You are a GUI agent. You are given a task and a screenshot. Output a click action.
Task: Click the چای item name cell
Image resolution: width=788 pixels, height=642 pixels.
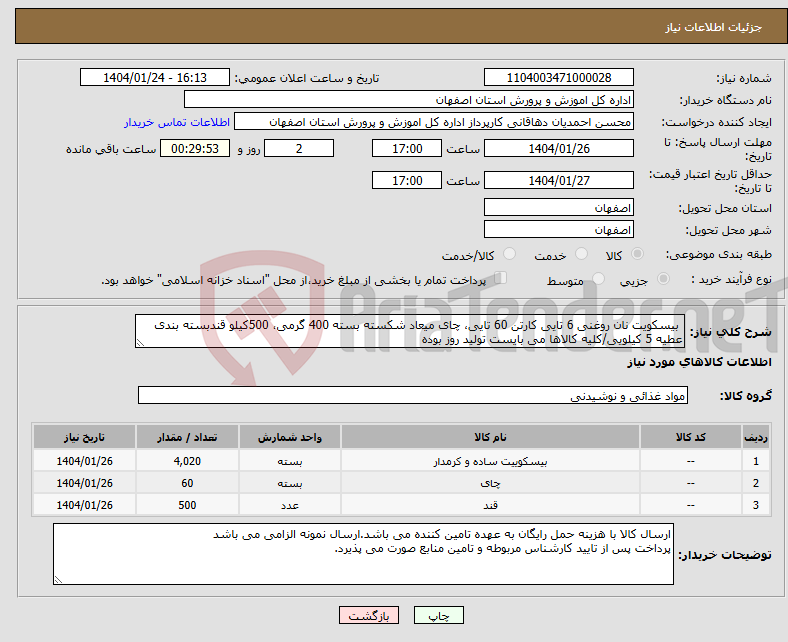tap(490, 483)
